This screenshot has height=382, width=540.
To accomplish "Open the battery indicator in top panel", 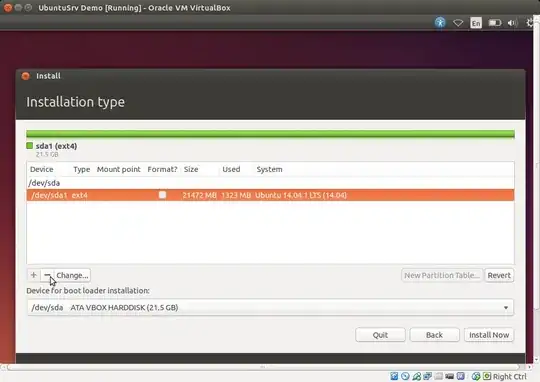I will [x=495, y=23].
